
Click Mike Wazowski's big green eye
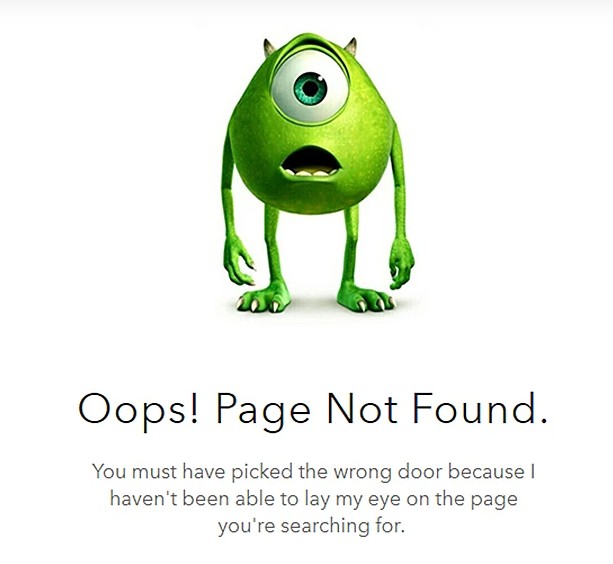pyautogui.click(x=310, y=88)
